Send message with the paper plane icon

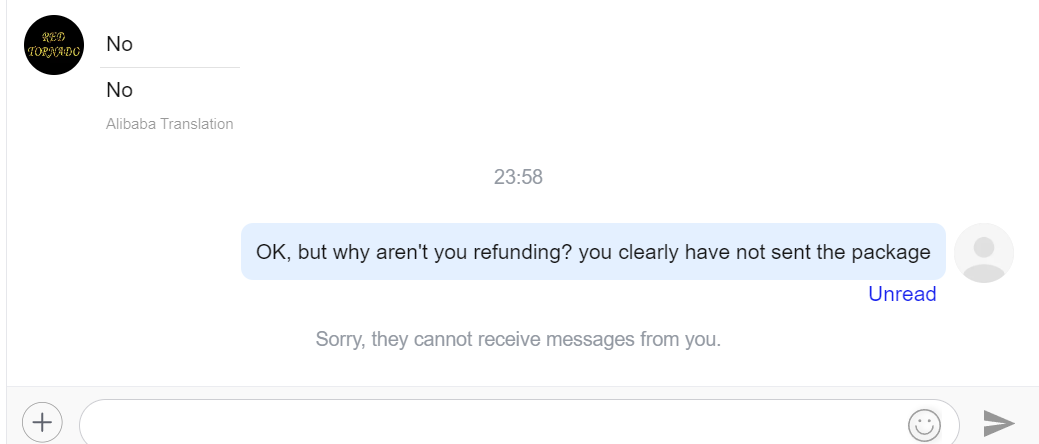tap(999, 423)
